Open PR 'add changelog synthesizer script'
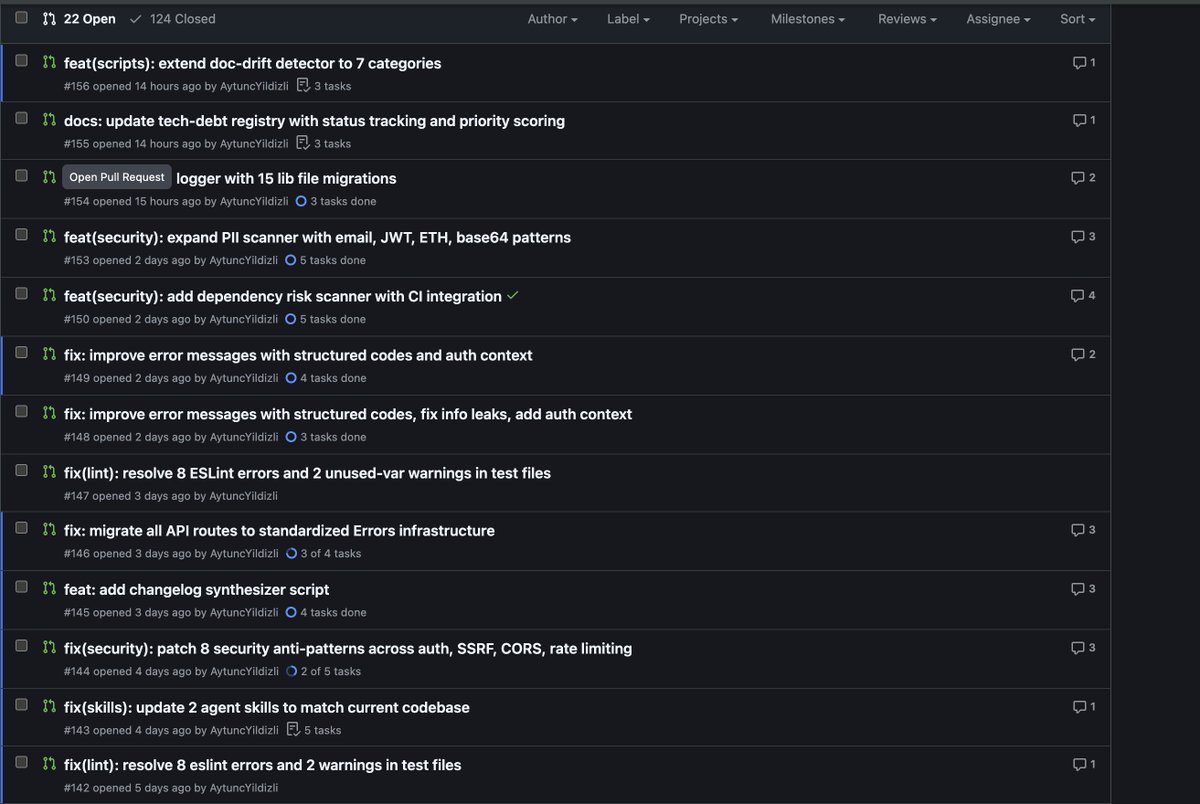This screenshot has width=1200, height=804. click(196, 590)
